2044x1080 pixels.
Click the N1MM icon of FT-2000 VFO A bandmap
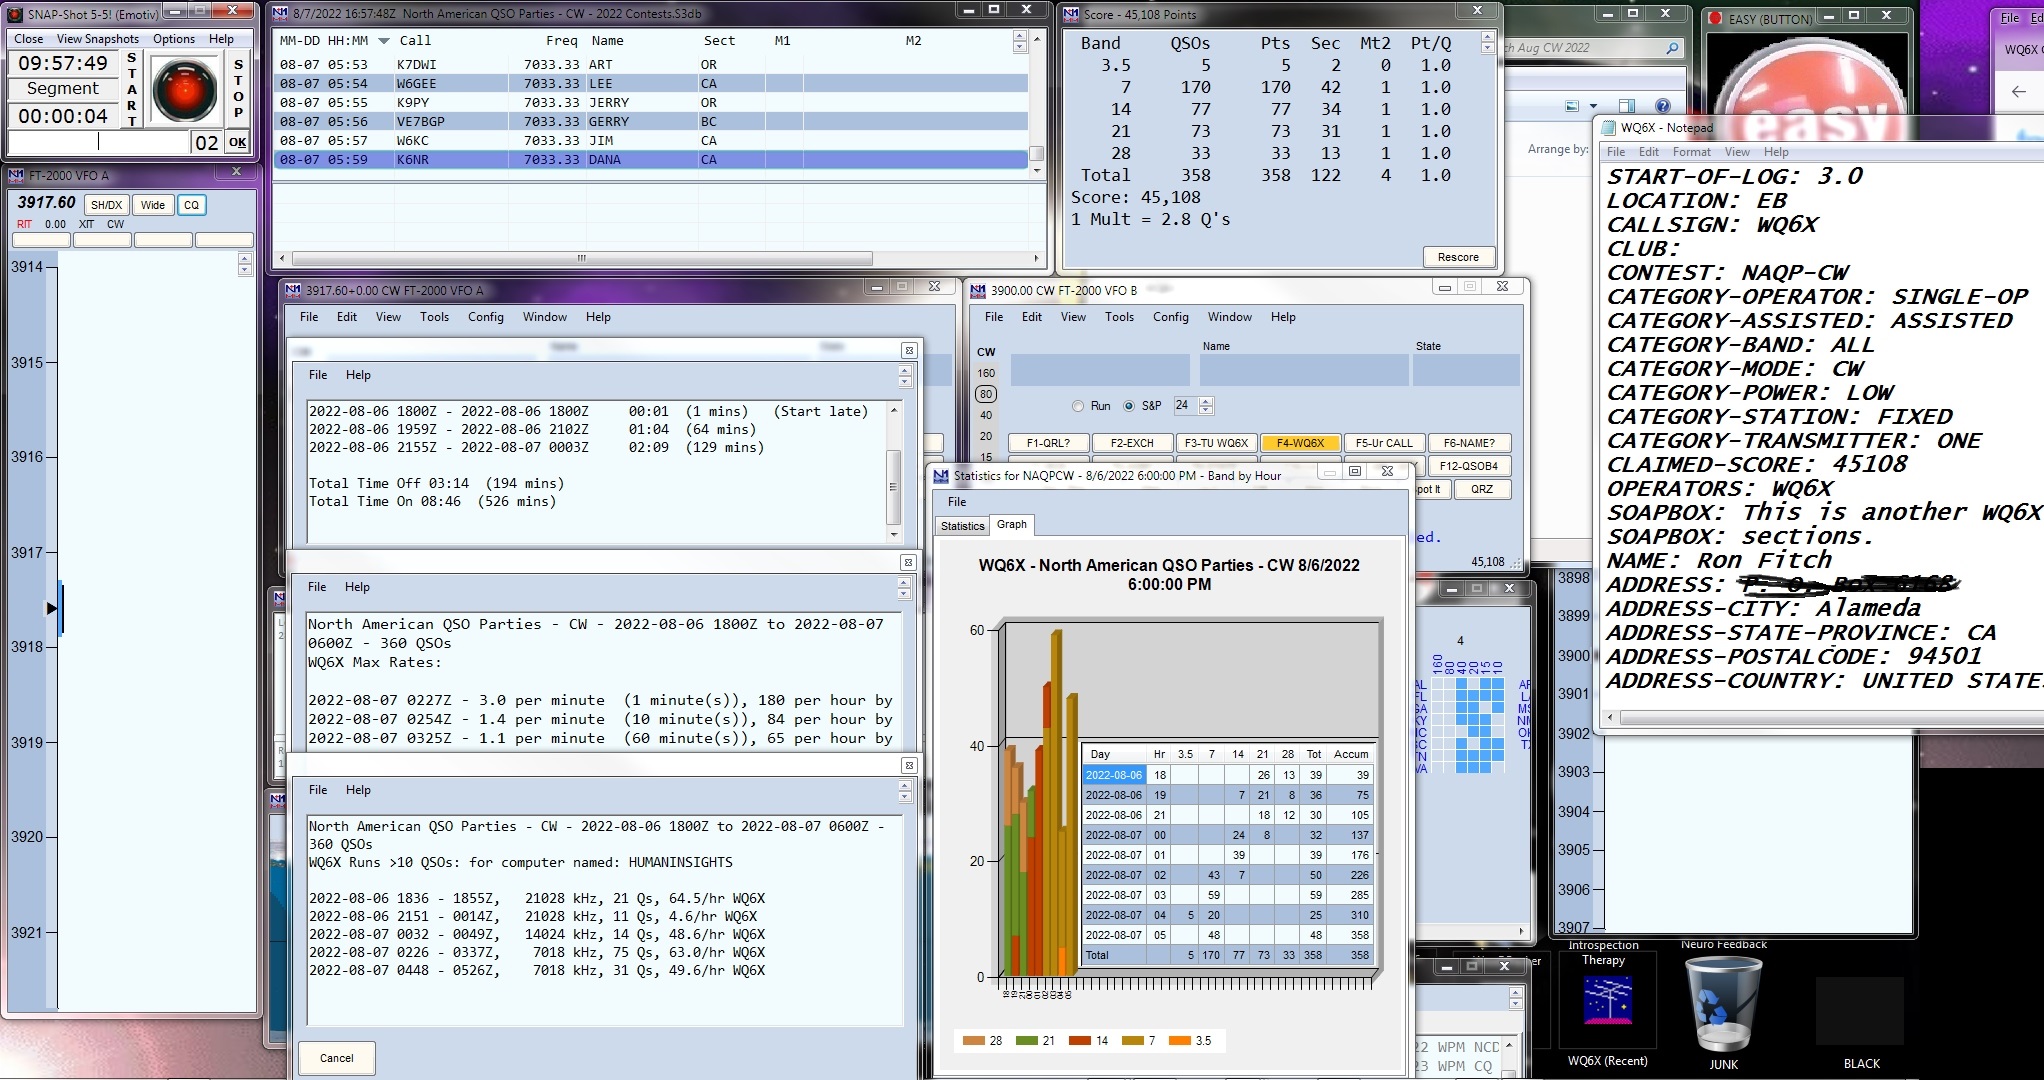coord(17,175)
